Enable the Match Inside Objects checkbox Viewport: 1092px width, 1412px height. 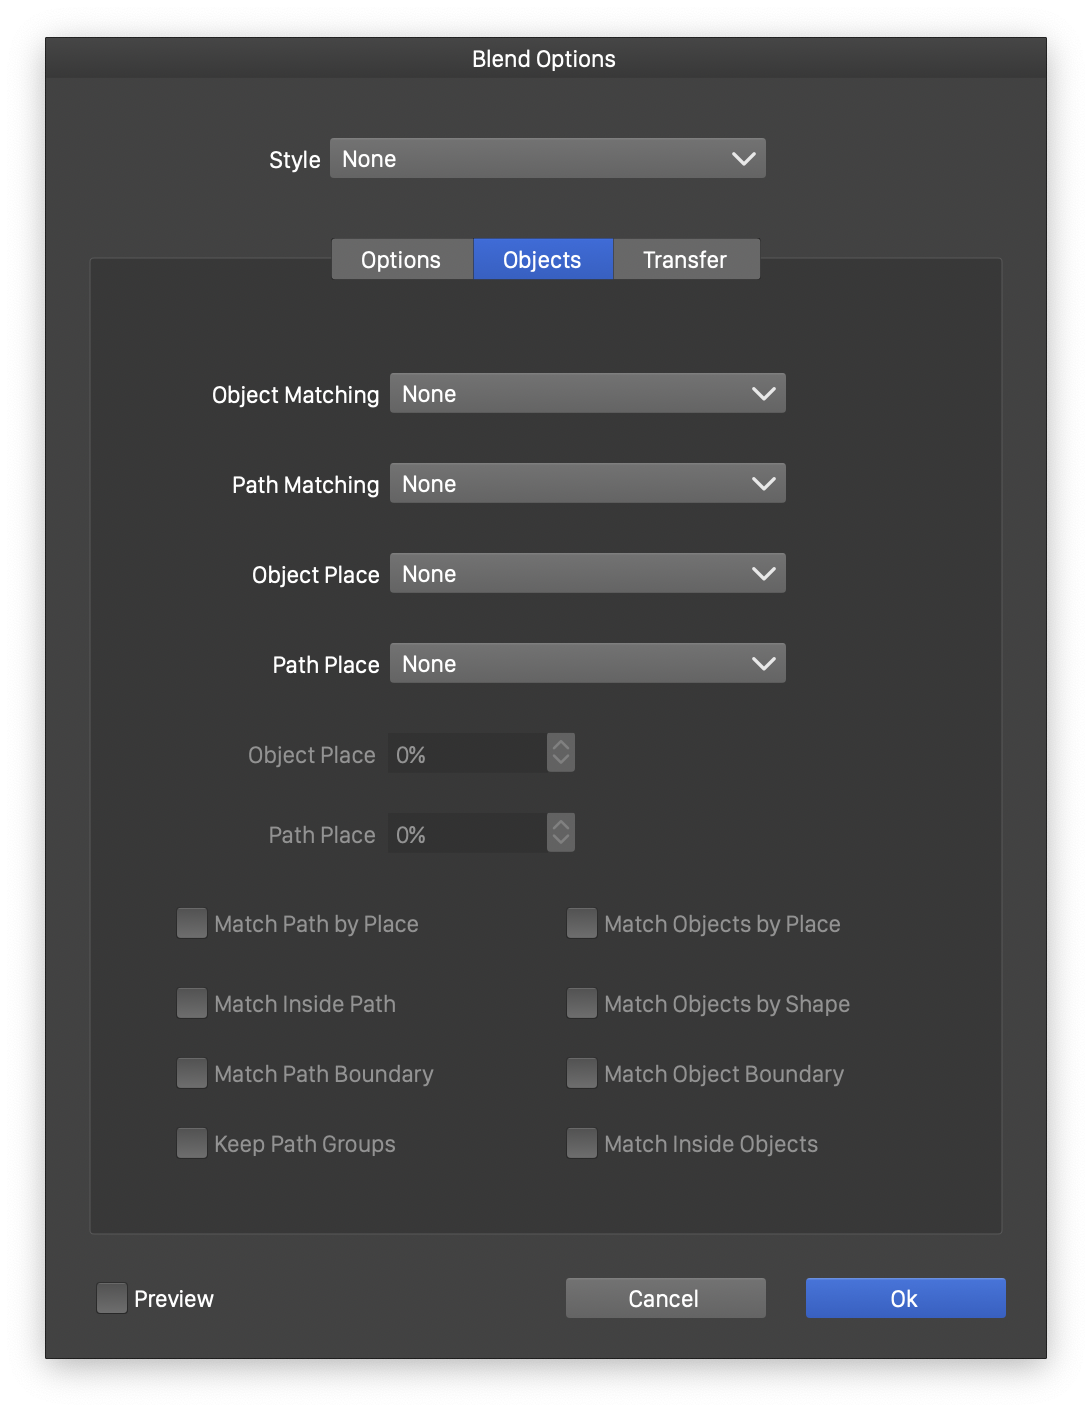(x=582, y=1143)
